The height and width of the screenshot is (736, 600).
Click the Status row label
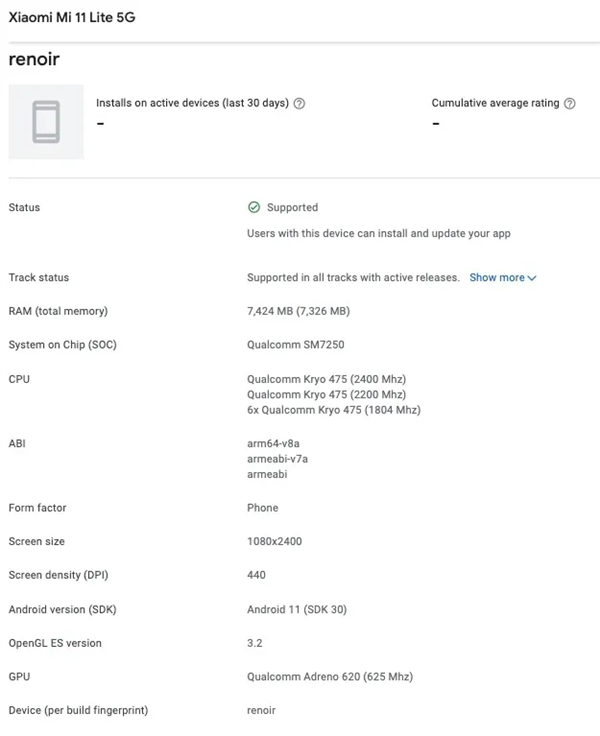(x=24, y=208)
